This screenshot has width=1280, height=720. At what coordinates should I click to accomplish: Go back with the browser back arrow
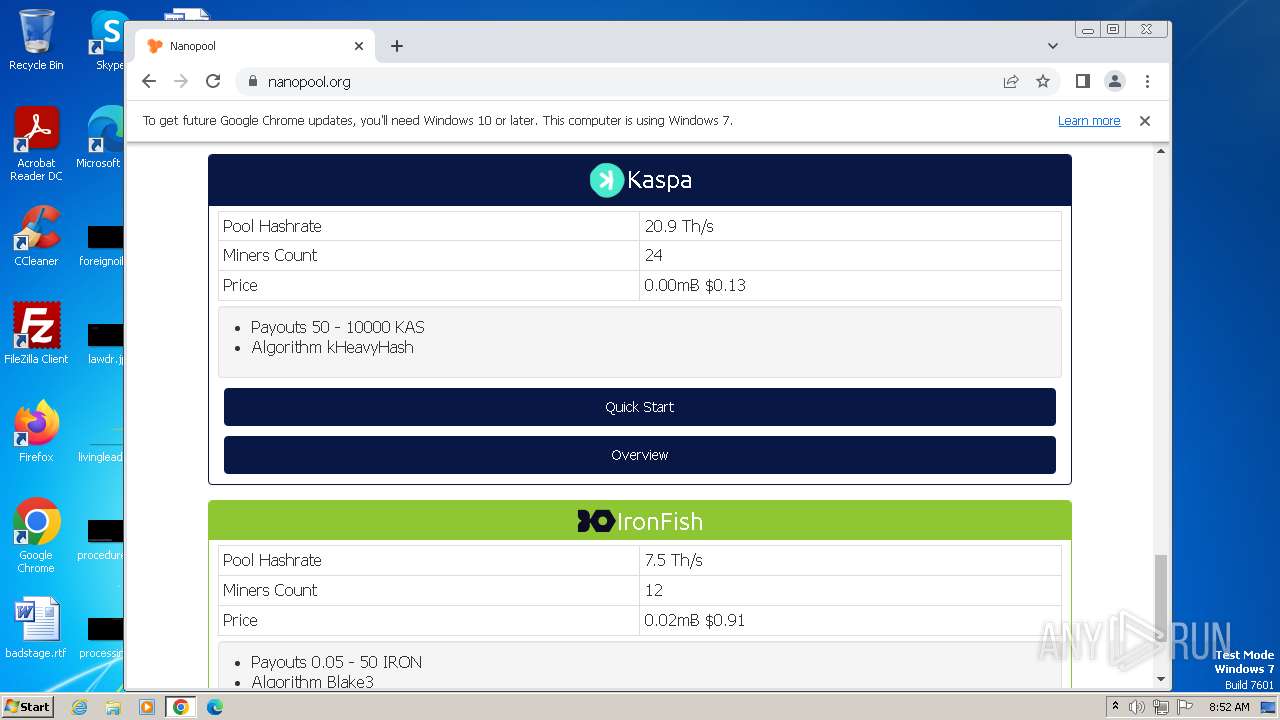149,82
